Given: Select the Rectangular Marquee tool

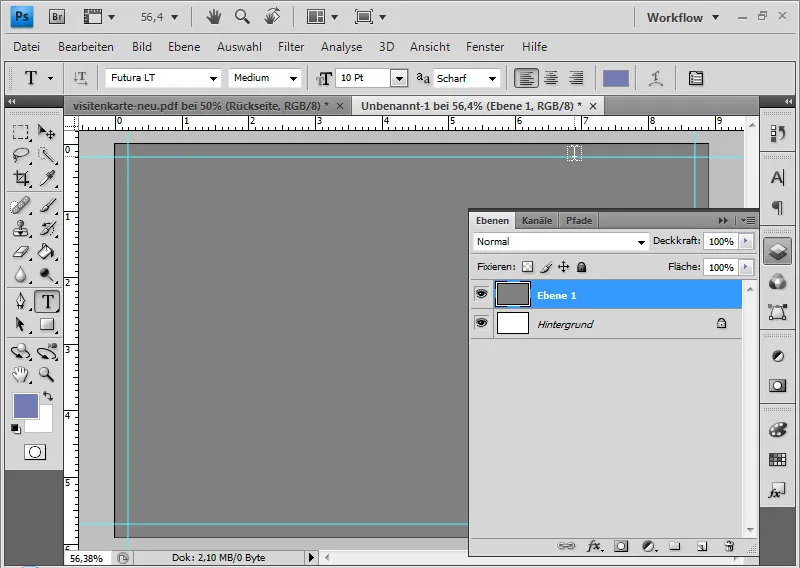Looking at the screenshot, I should pyautogui.click(x=20, y=133).
